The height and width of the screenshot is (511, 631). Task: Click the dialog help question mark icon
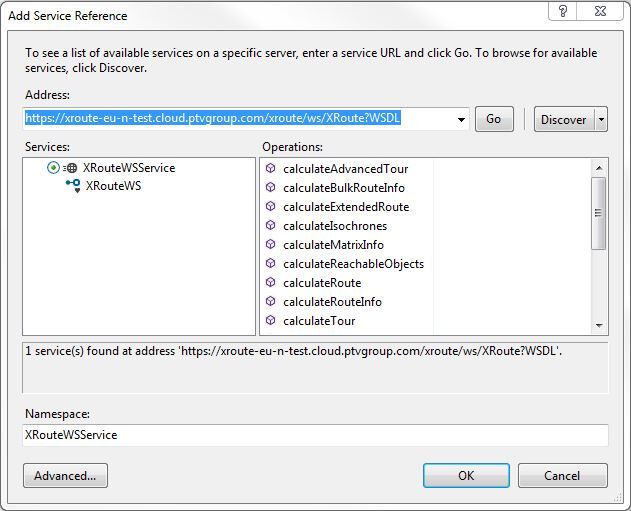(x=563, y=11)
